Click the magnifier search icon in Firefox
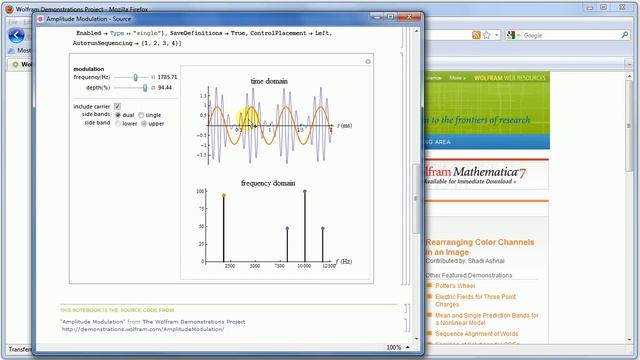Viewport: 640px width, 360px height. click(625, 36)
